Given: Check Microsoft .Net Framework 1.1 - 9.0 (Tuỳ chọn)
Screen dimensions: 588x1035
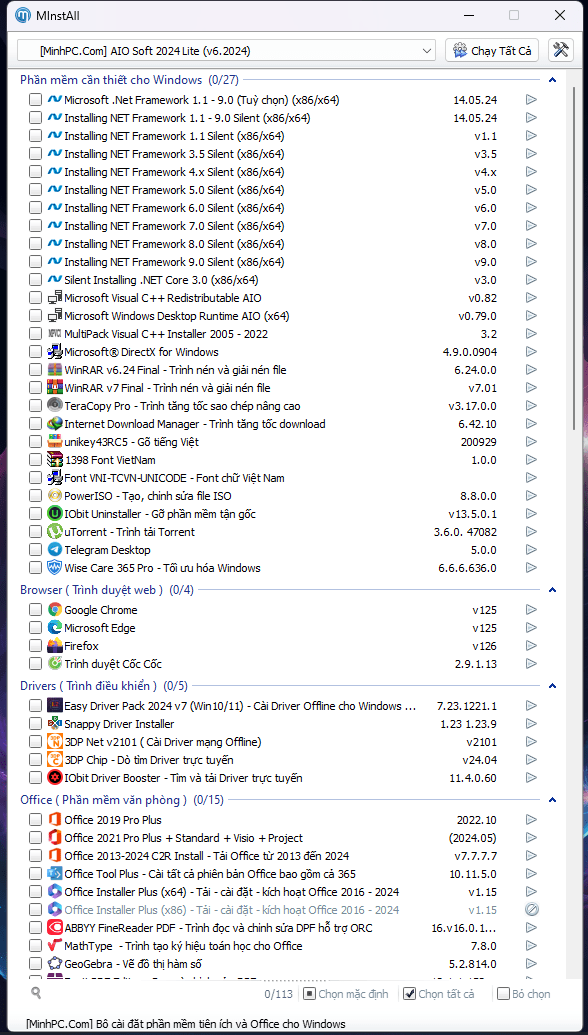Looking at the screenshot, I should (35, 100).
